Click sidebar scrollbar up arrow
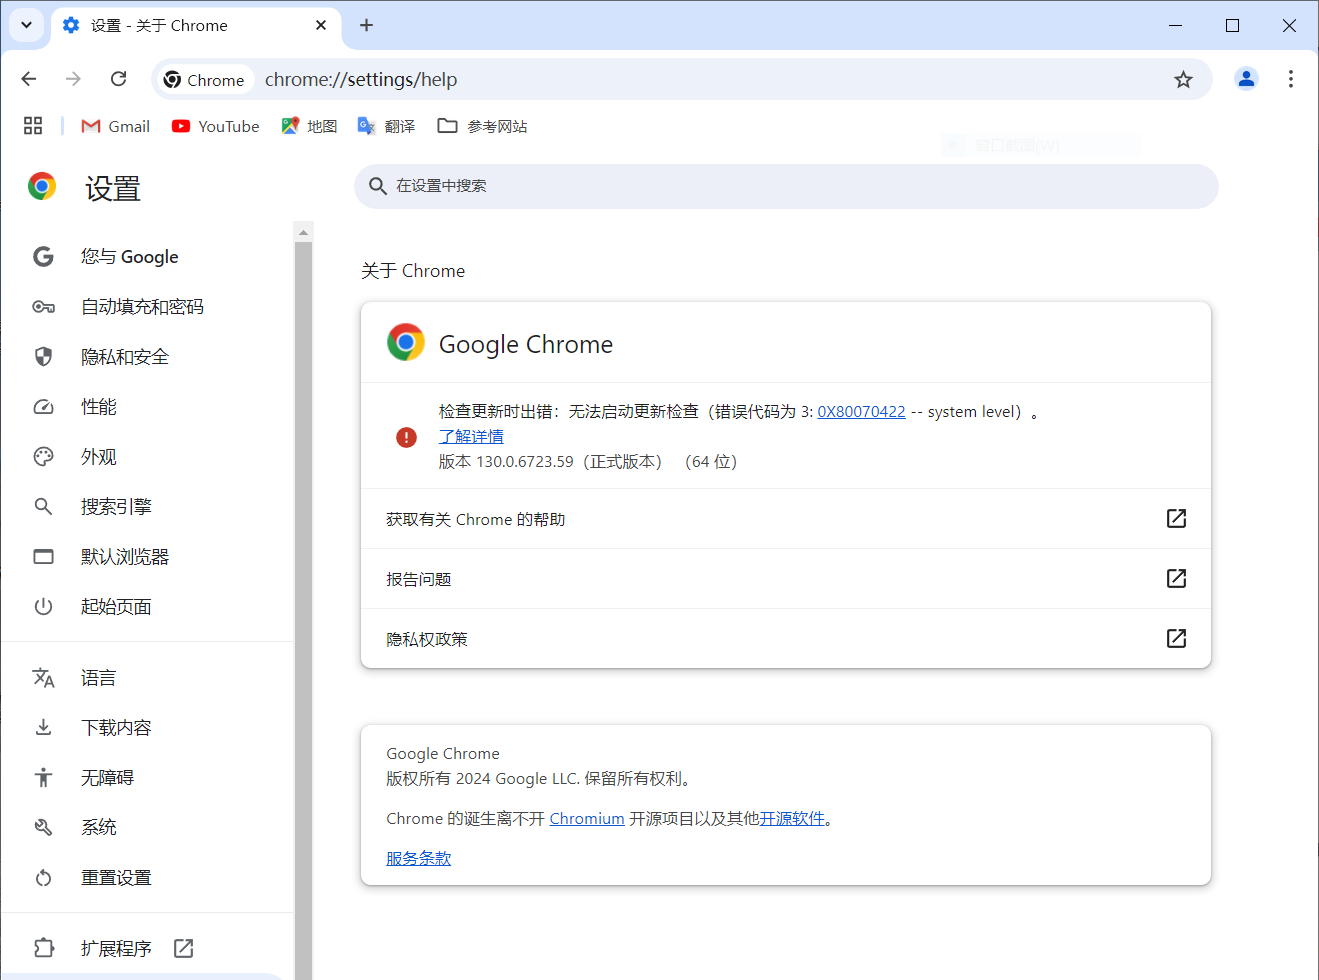 [303, 232]
